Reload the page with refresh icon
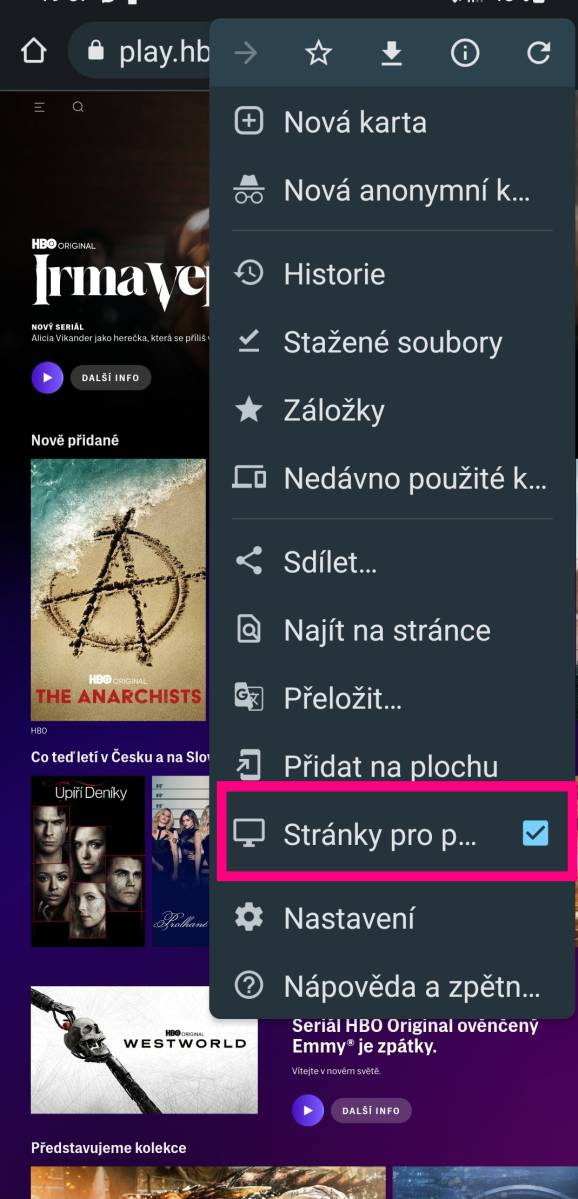Image resolution: width=578 pixels, height=1199 pixels. [x=539, y=53]
